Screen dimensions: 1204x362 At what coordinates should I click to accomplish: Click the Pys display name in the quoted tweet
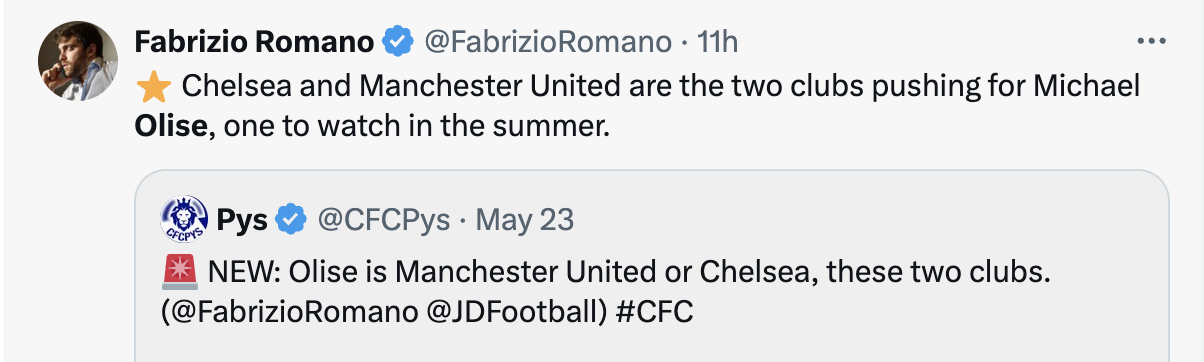click(243, 219)
